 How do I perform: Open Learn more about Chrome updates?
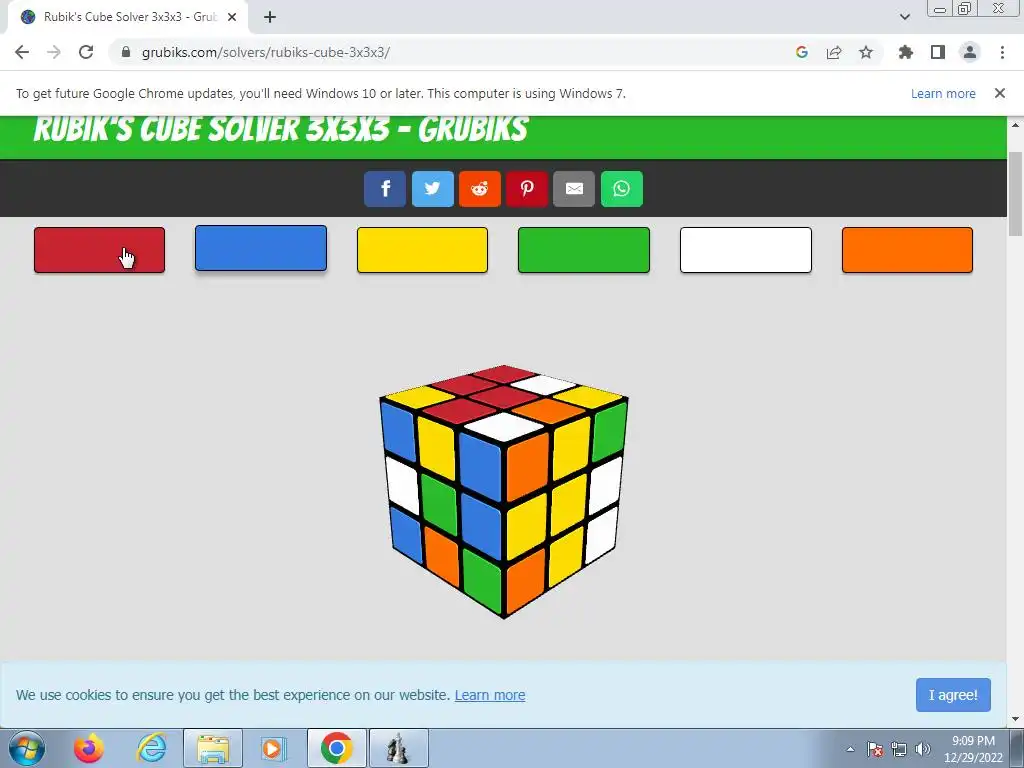[943, 93]
